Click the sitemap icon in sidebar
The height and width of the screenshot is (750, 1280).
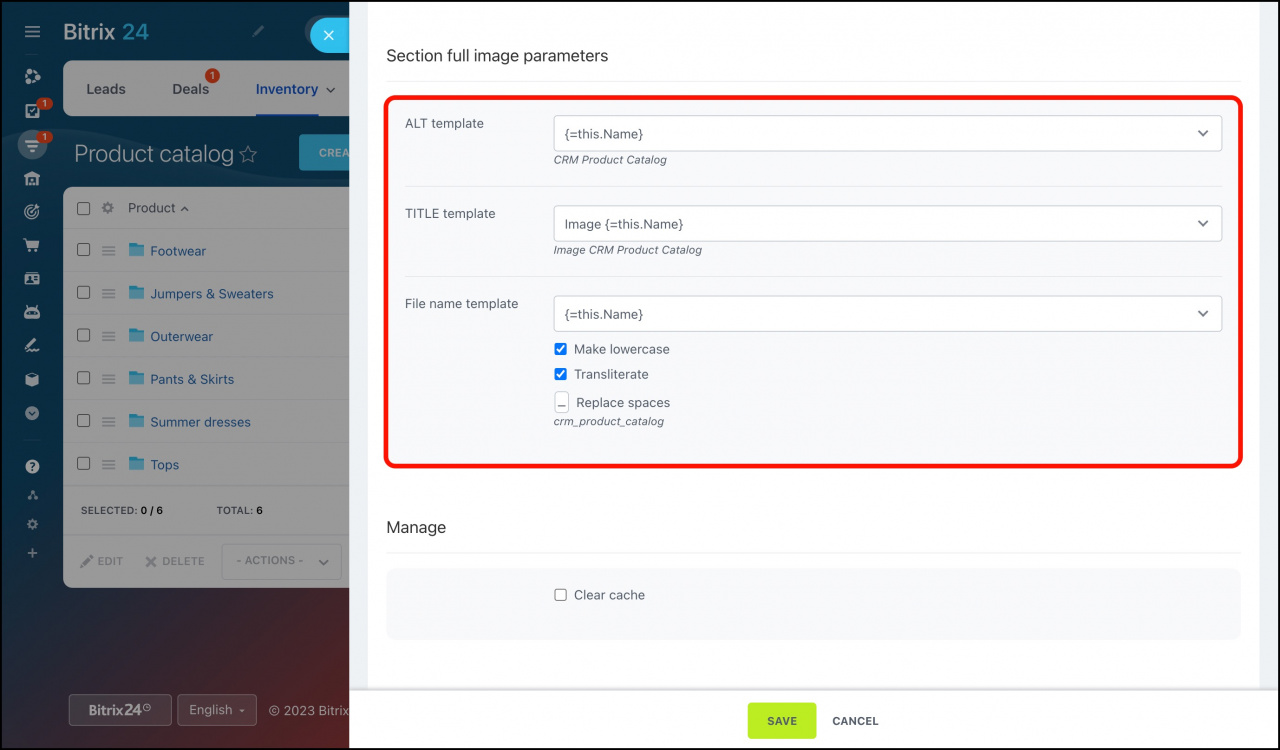(32, 495)
